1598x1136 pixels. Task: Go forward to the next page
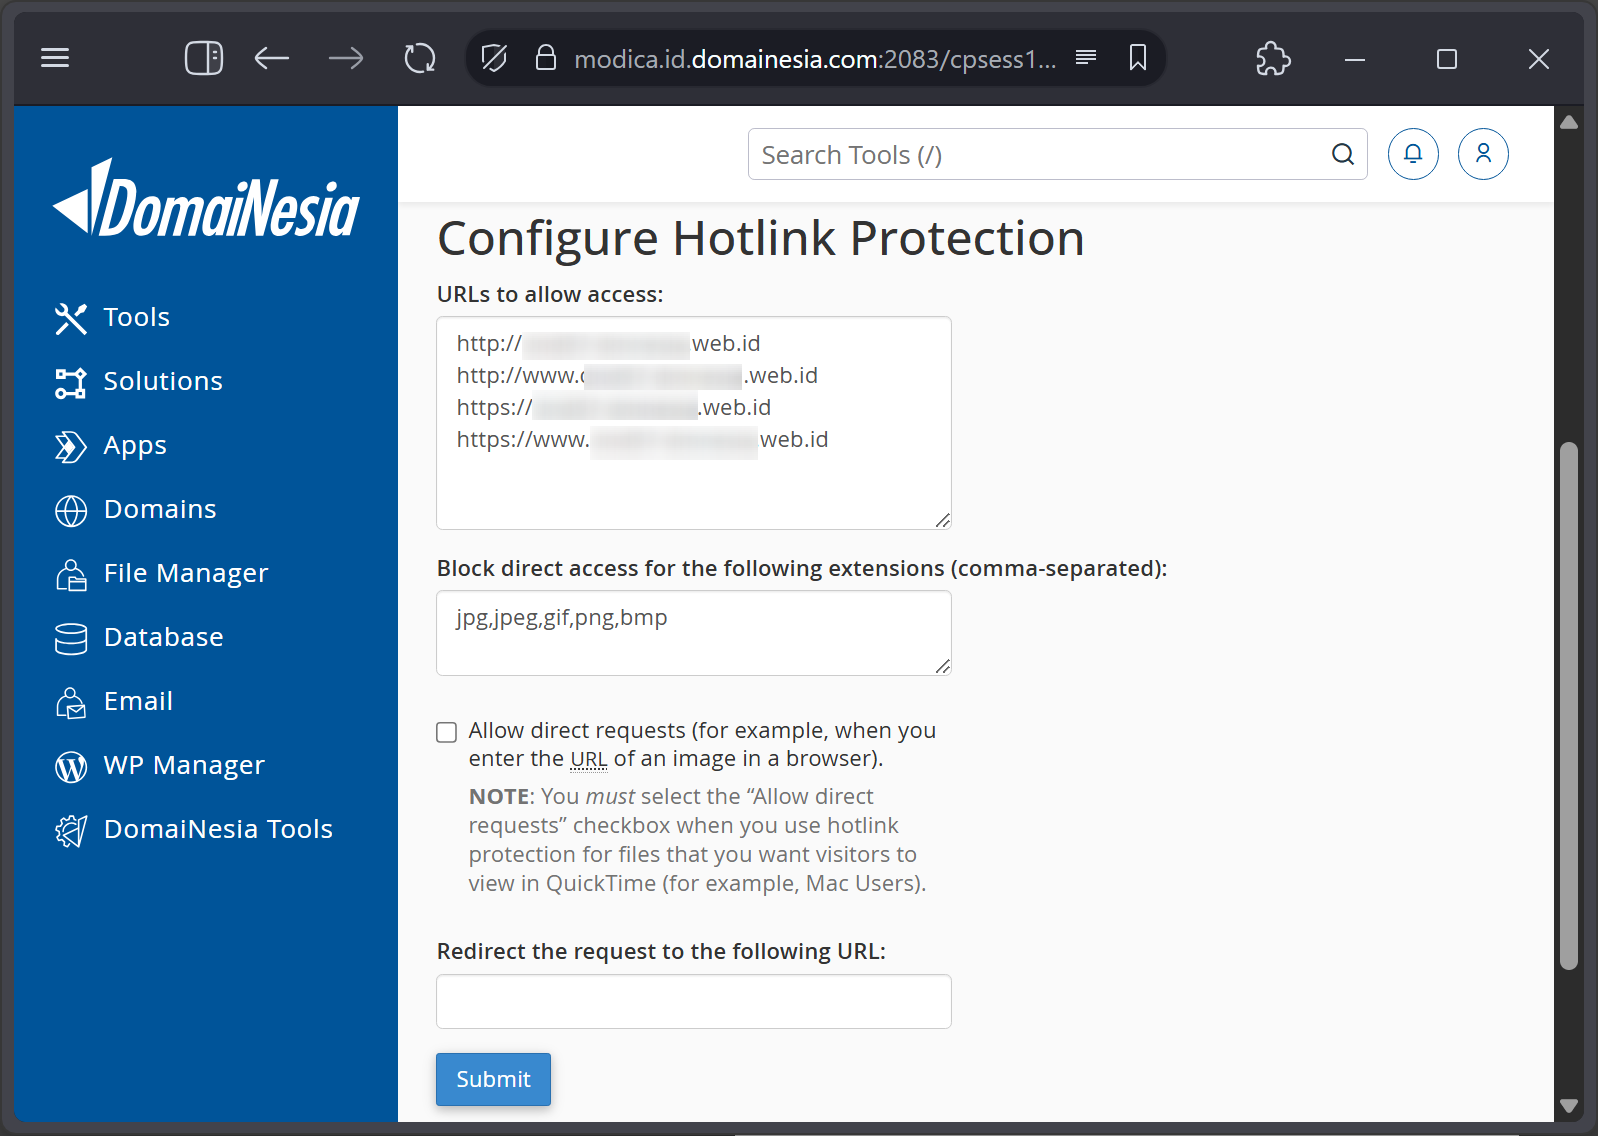(346, 58)
